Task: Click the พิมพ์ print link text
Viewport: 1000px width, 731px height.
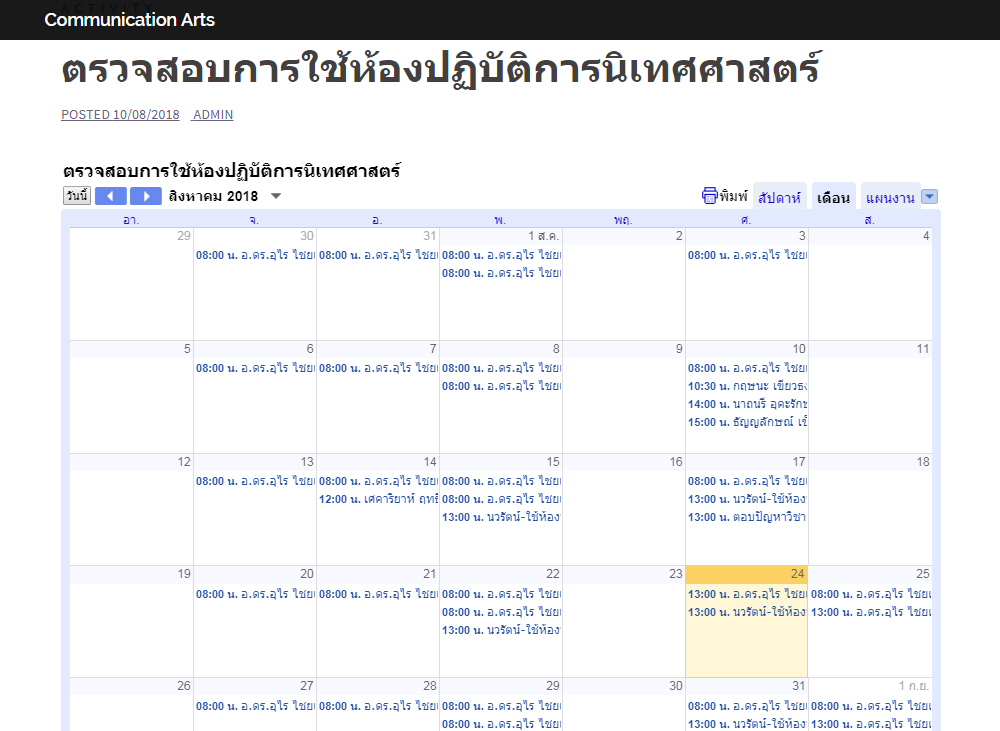Action: coord(733,196)
